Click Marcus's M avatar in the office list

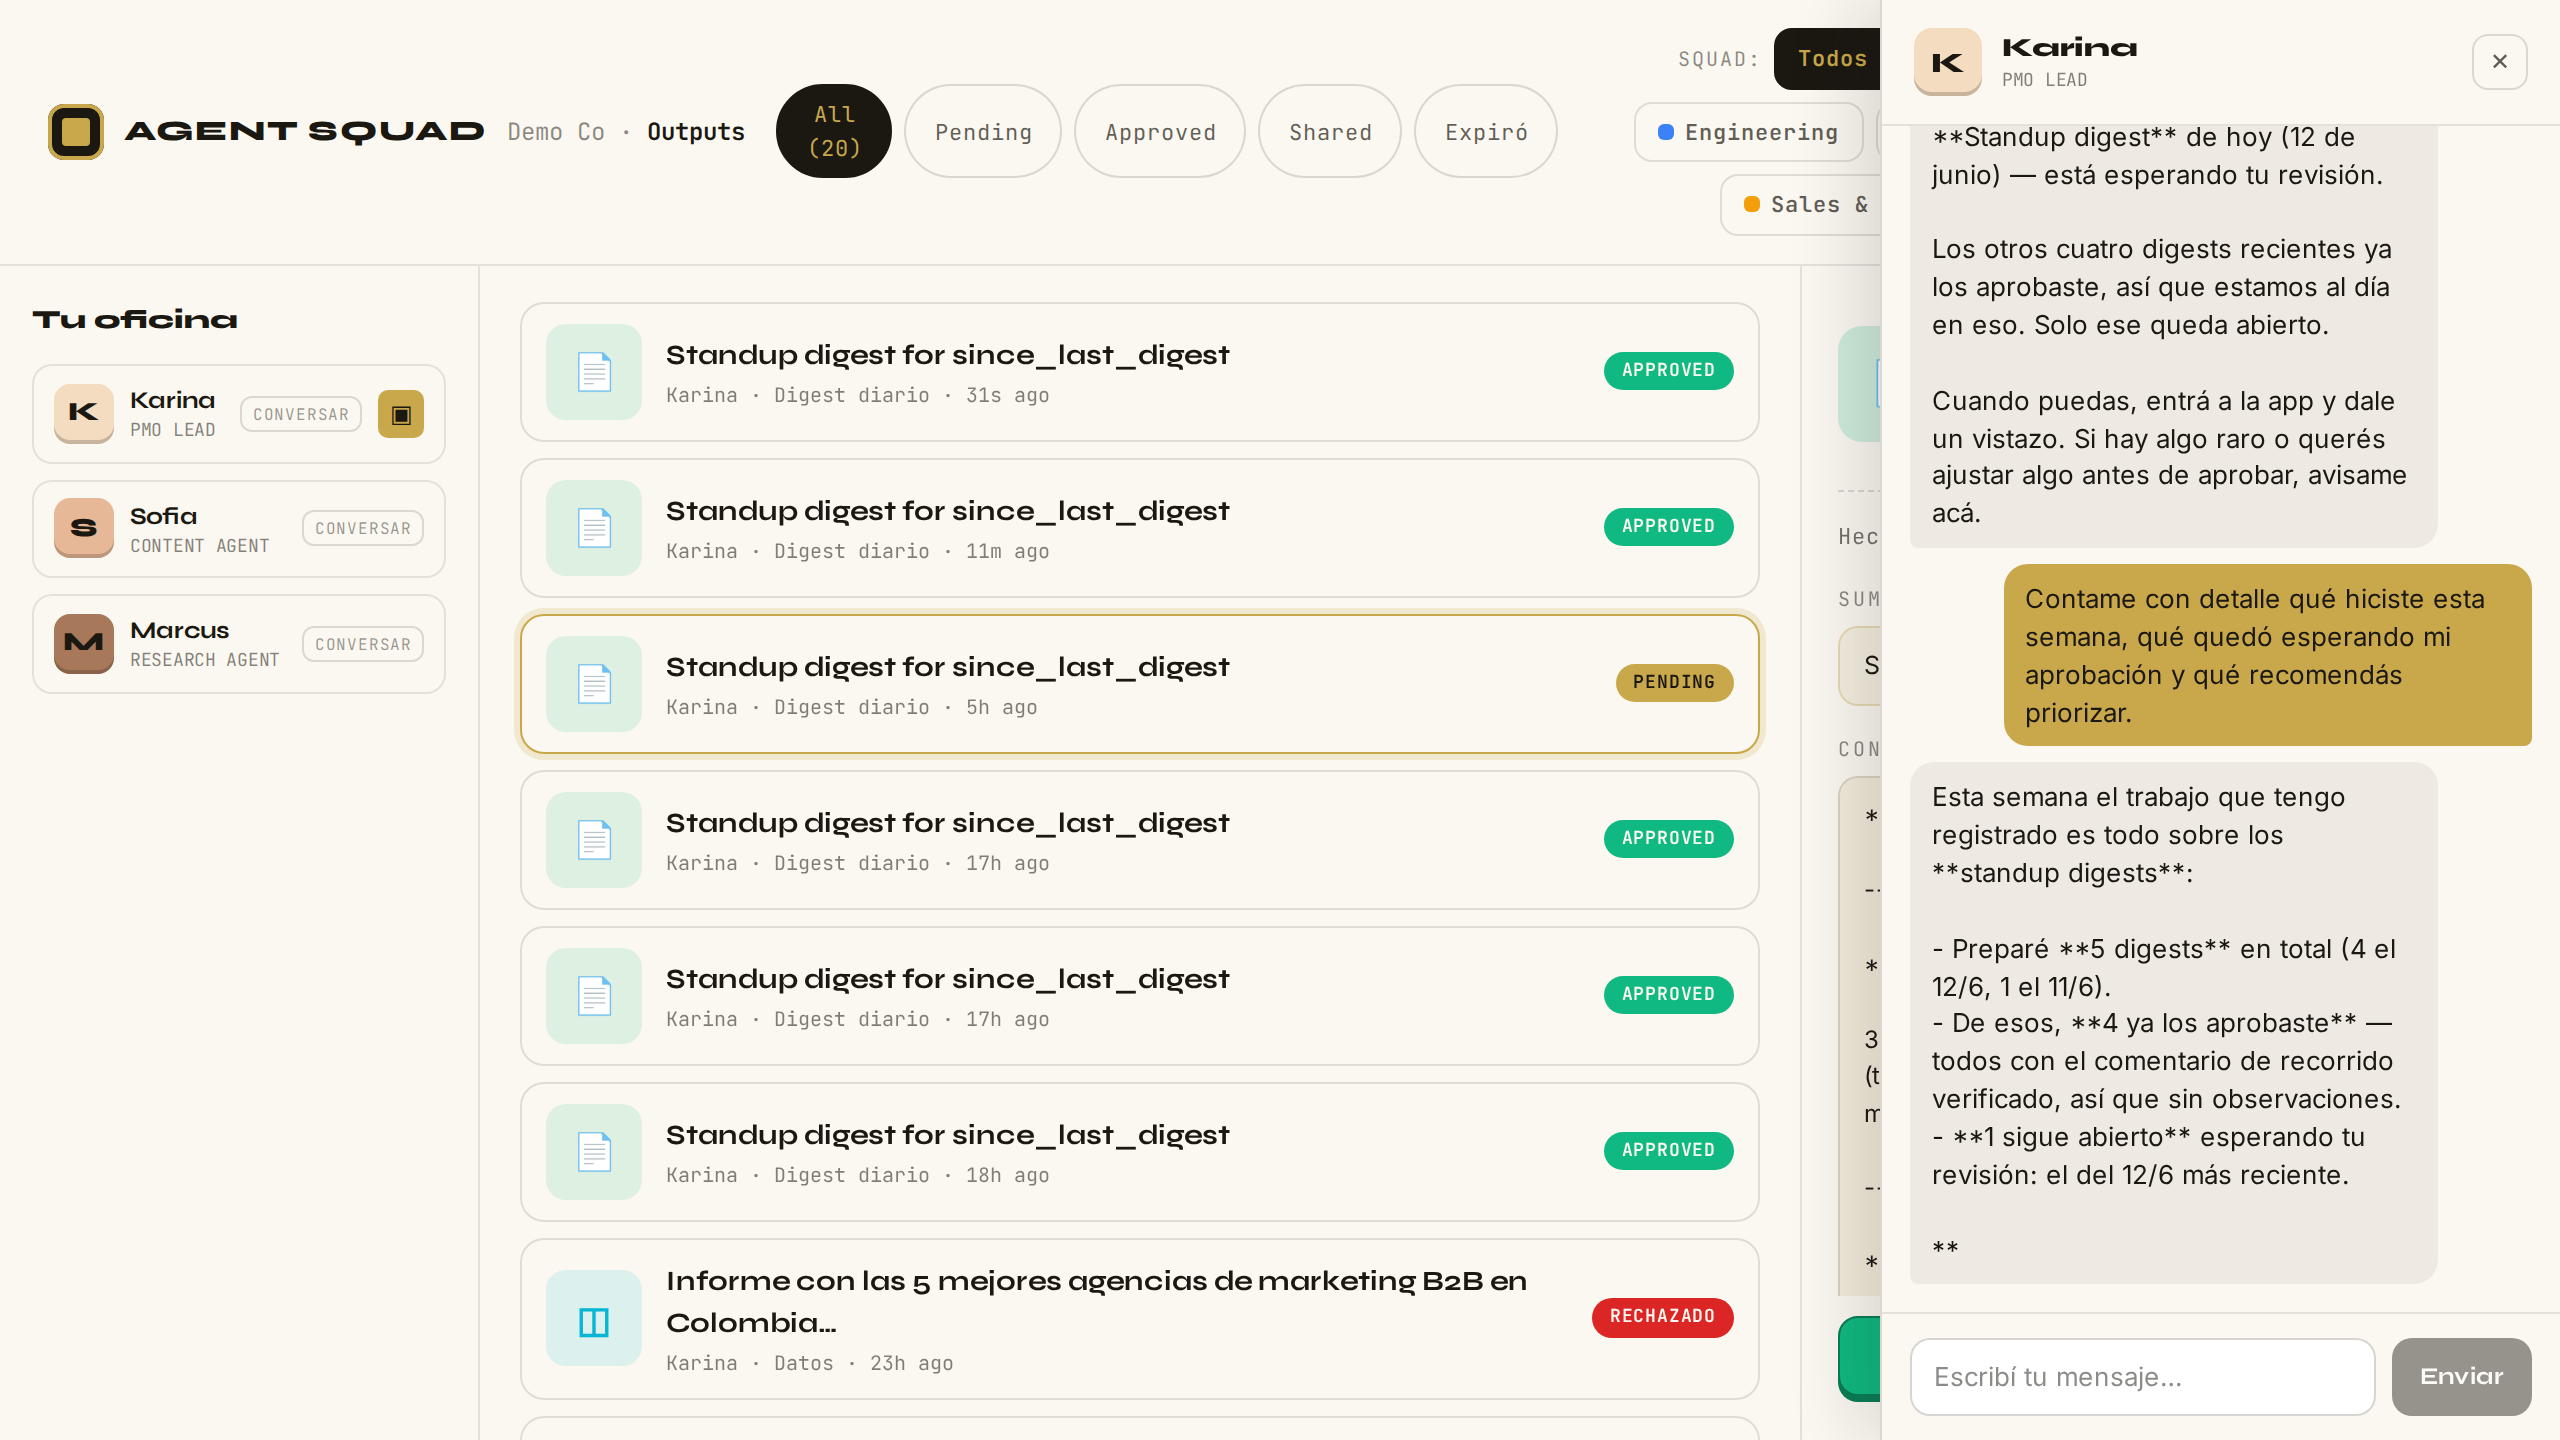84,643
